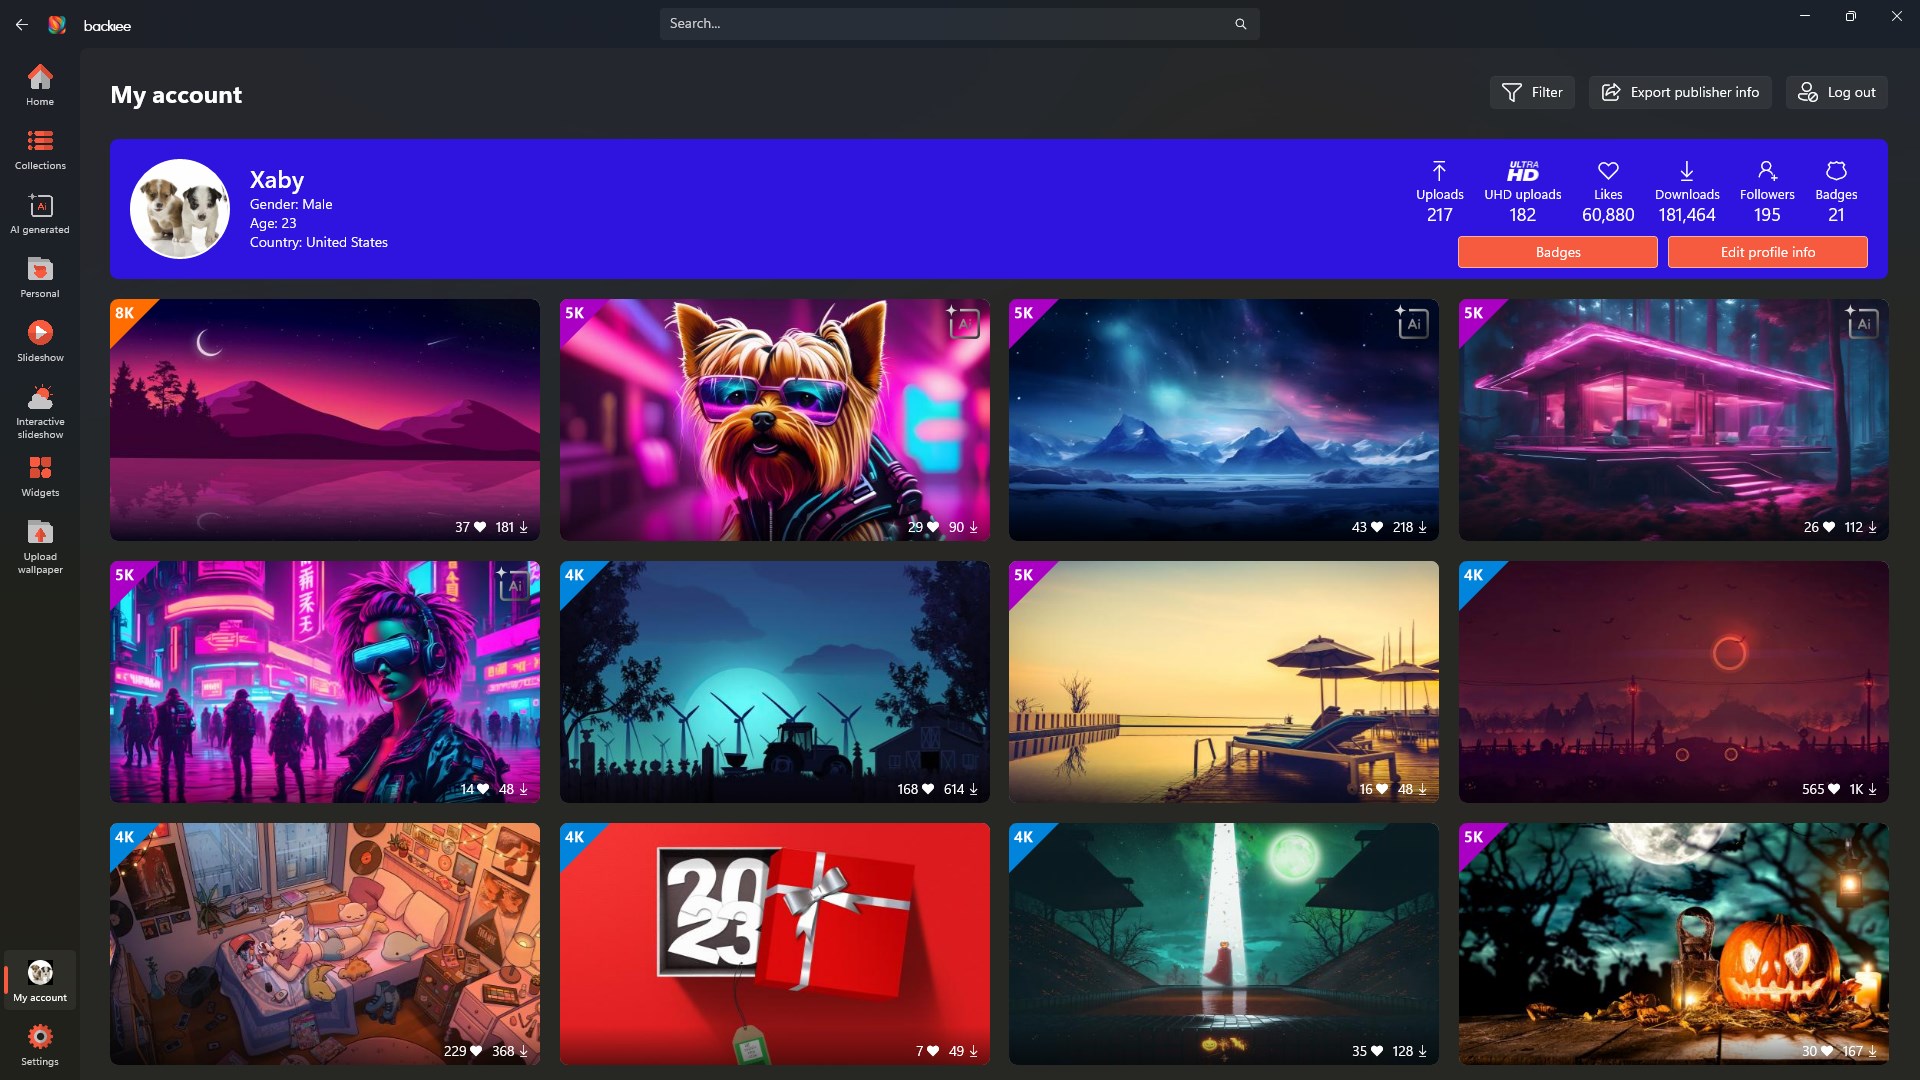Select Slideshow in the sidebar
The image size is (1920, 1080).
[x=40, y=340]
